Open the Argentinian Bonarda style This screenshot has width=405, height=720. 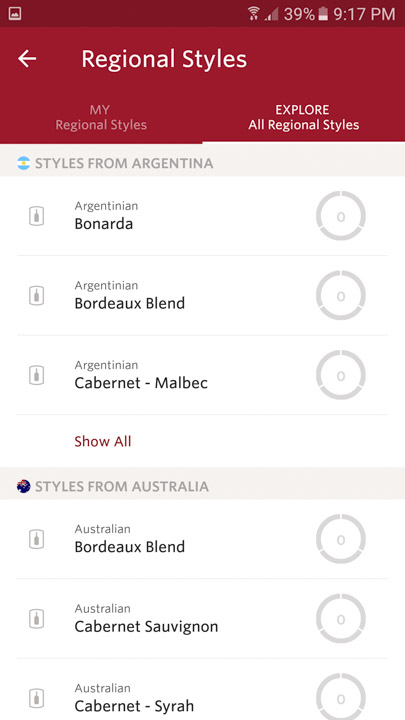202,216
